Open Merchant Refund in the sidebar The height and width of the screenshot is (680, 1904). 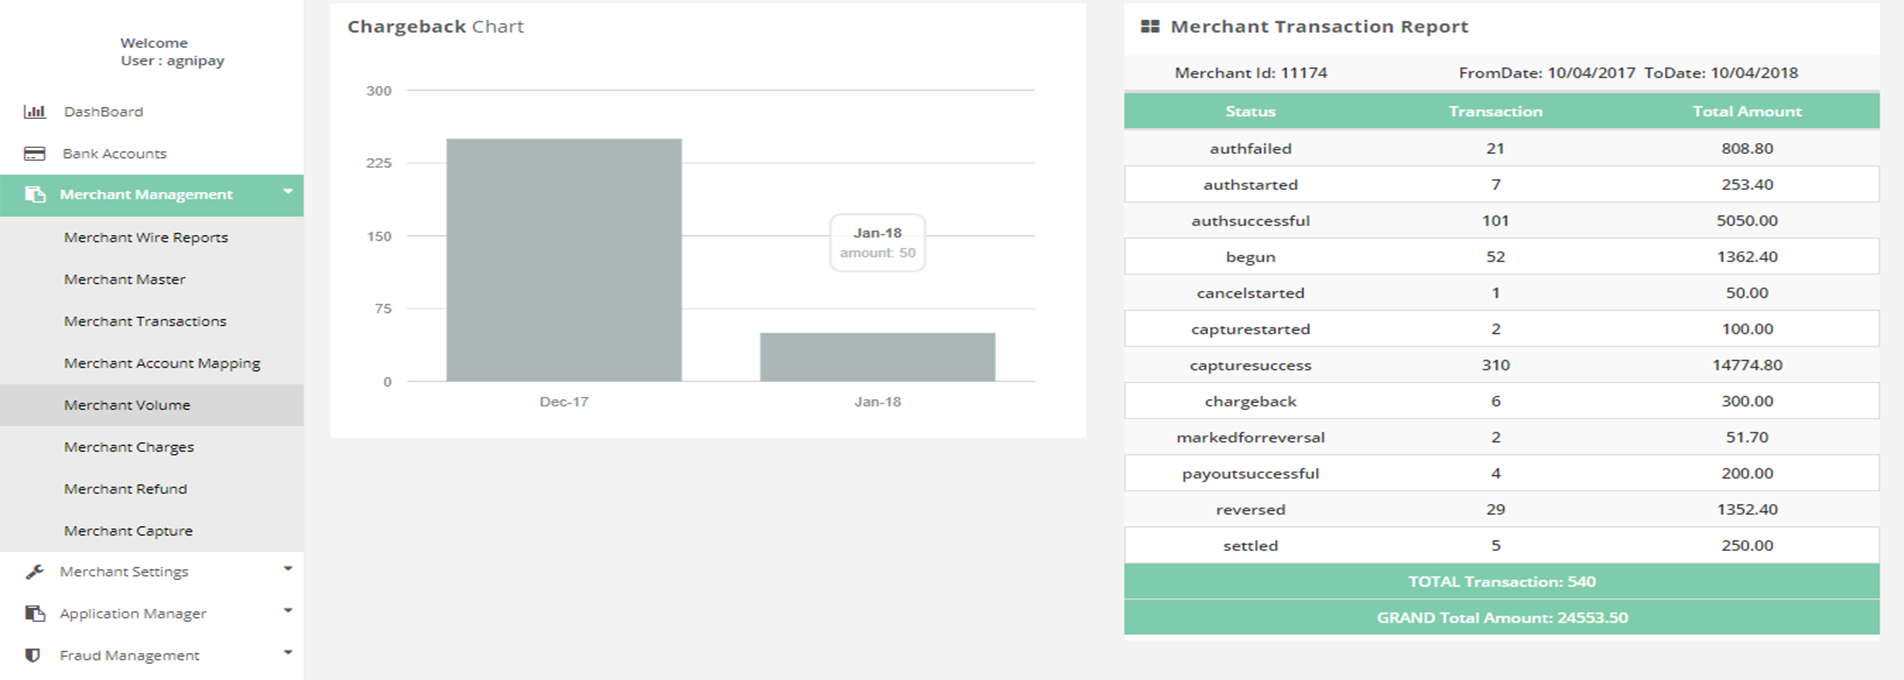pyautogui.click(x=126, y=489)
